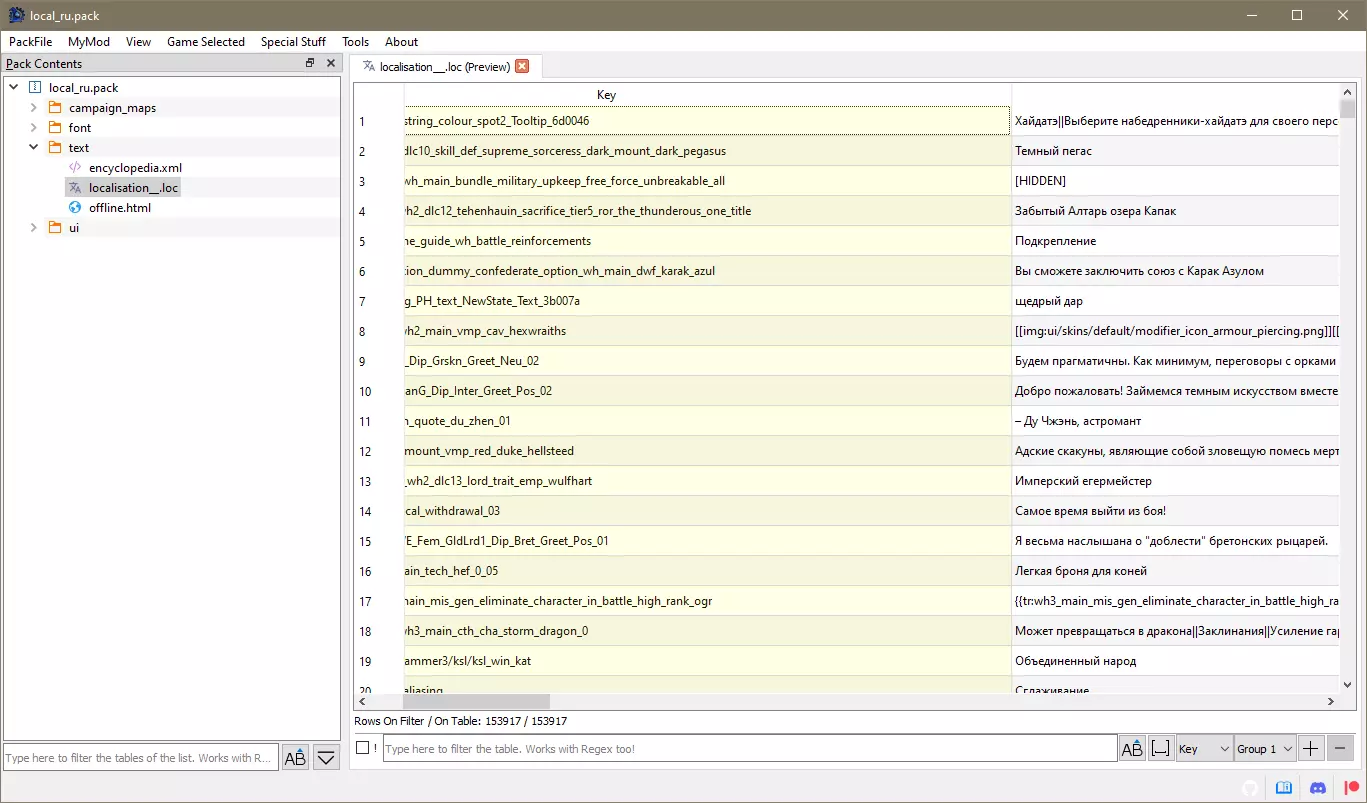Open the PackFile menu
1367x803 pixels.
[x=30, y=42]
